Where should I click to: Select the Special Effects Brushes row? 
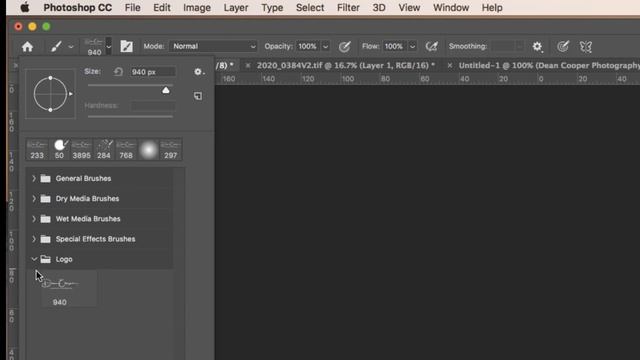coord(100,239)
